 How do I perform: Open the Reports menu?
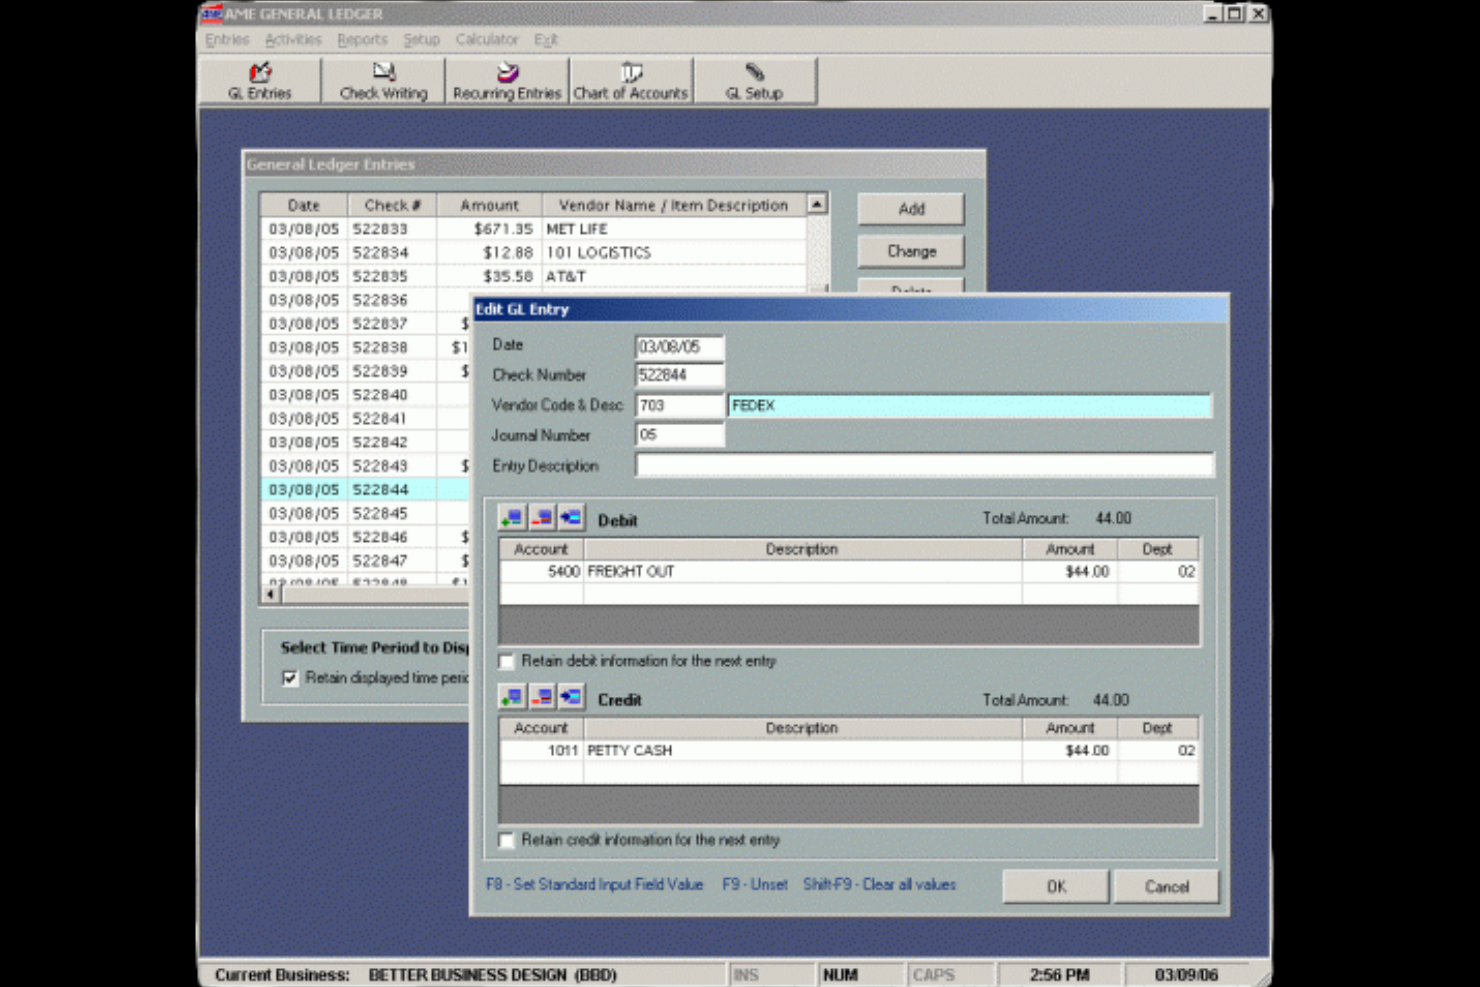pyautogui.click(x=362, y=40)
